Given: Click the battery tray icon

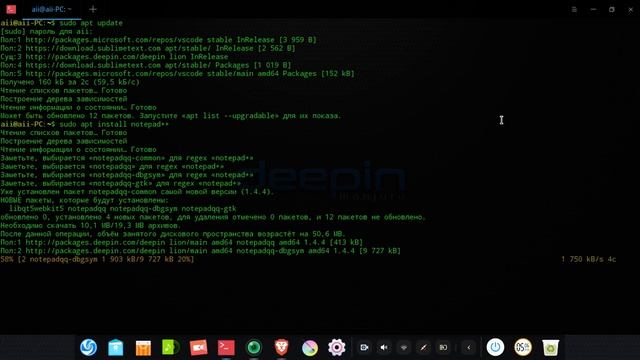Looking at the screenshot, I should (x=443, y=347).
